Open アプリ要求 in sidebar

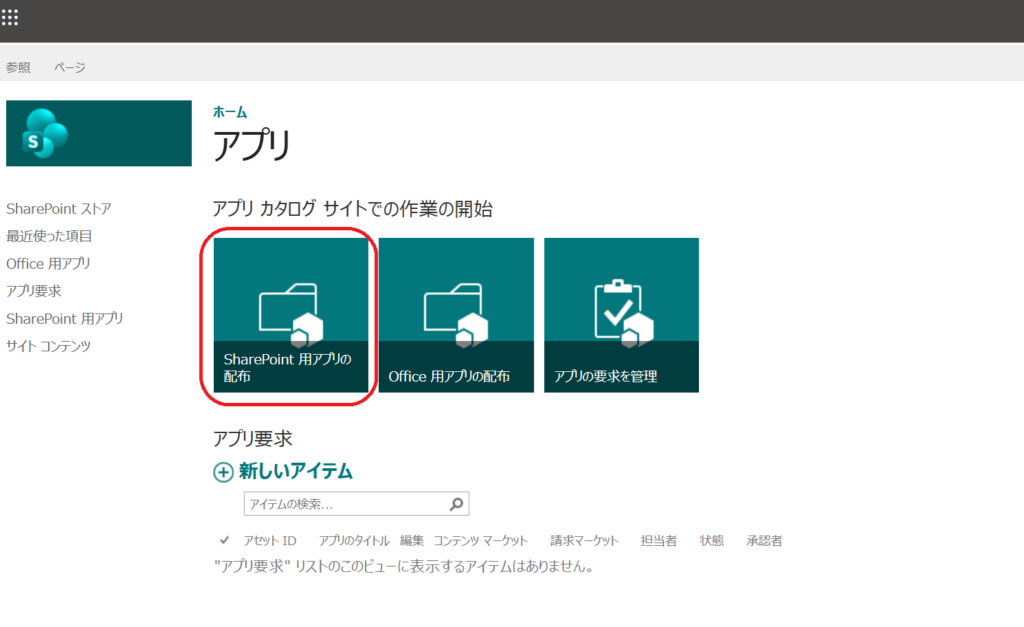34,291
